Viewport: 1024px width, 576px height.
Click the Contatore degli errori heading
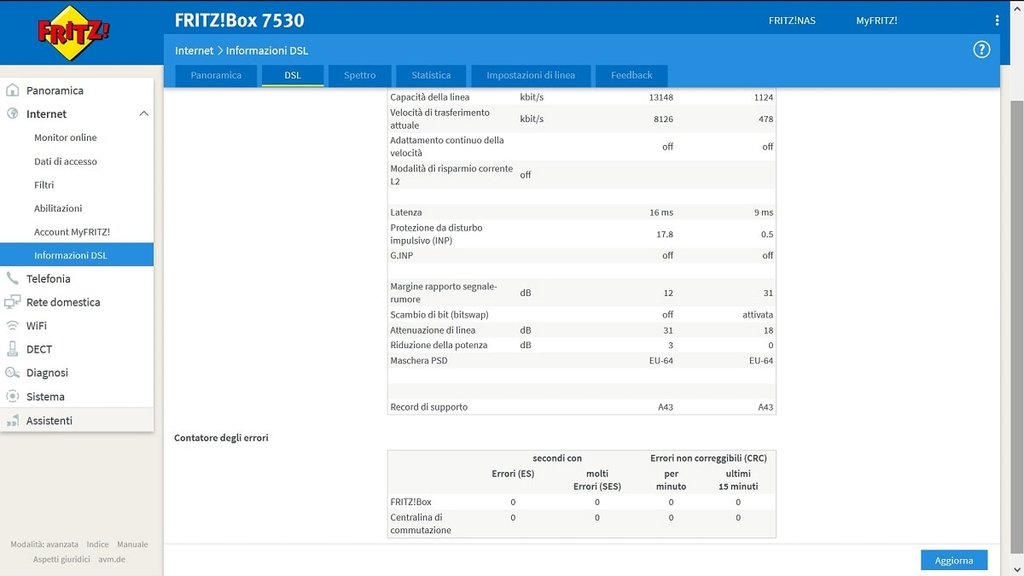(221, 438)
